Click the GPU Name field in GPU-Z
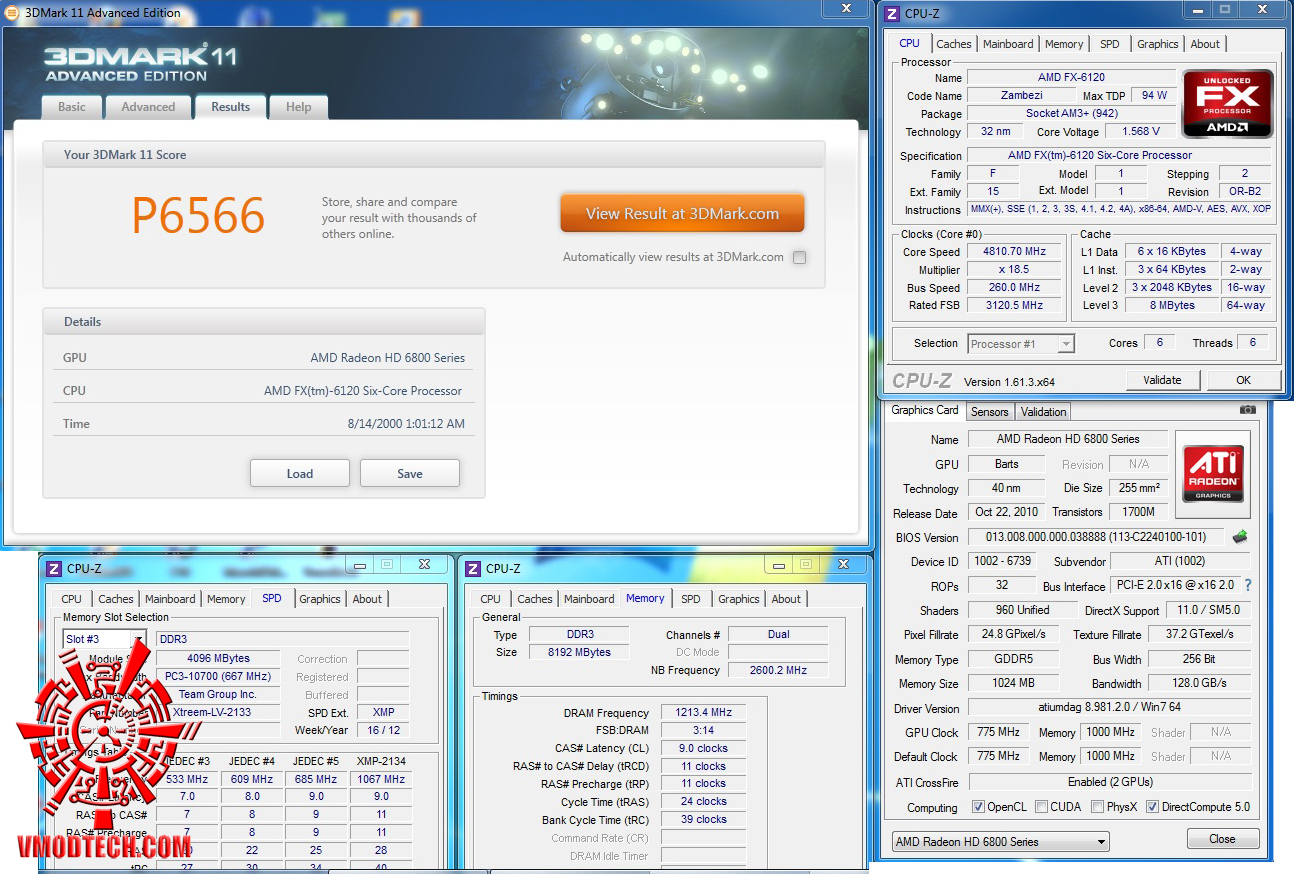1294x874 pixels. click(1068, 439)
